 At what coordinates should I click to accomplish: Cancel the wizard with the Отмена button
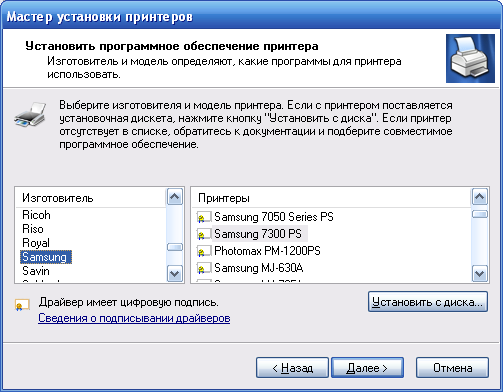point(452,368)
